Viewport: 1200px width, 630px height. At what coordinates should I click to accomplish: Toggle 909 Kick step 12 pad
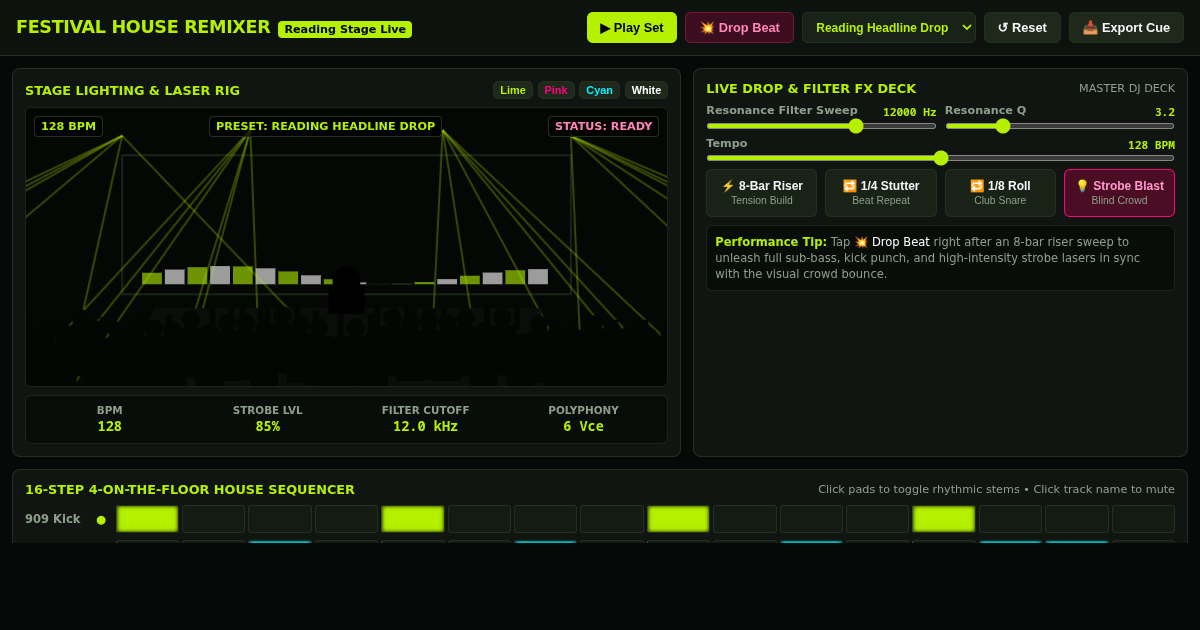click(878, 519)
